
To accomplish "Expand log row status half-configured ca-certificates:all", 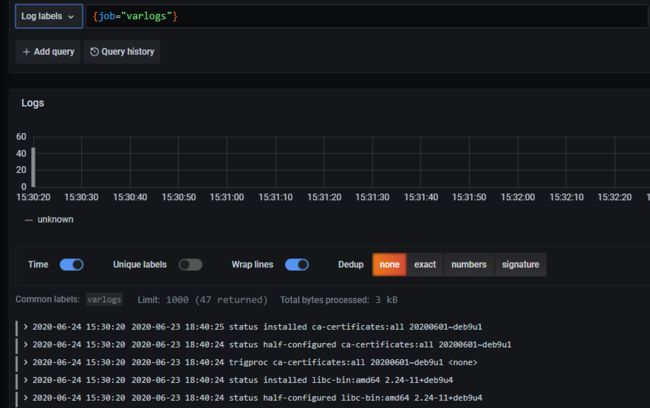I will [x=26, y=345].
